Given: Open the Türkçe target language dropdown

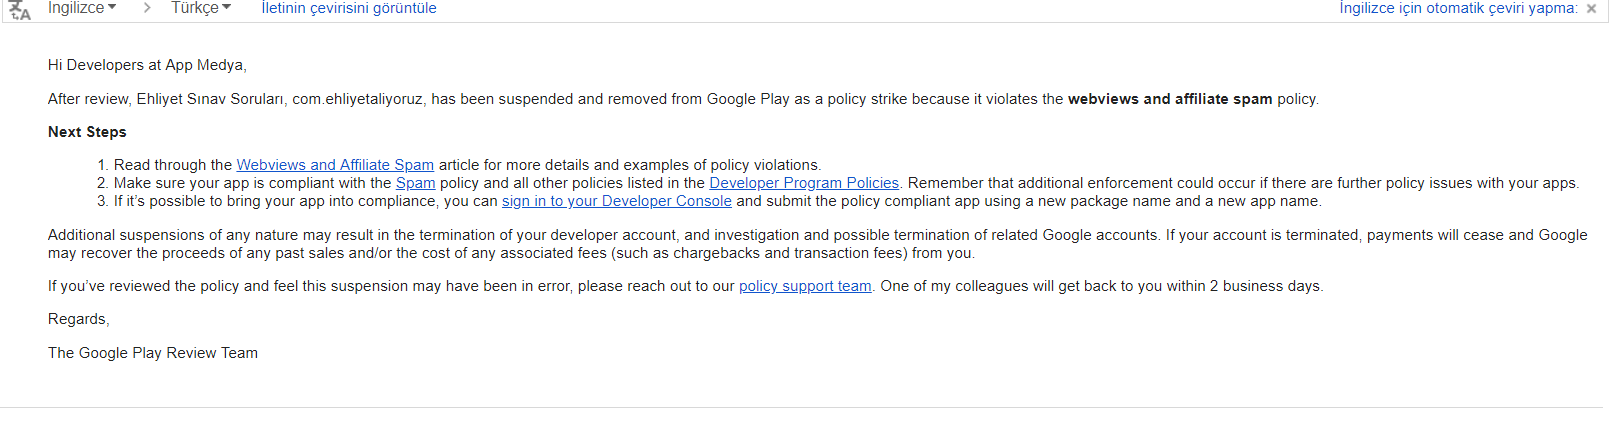Looking at the screenshot, I should (201, 8).
